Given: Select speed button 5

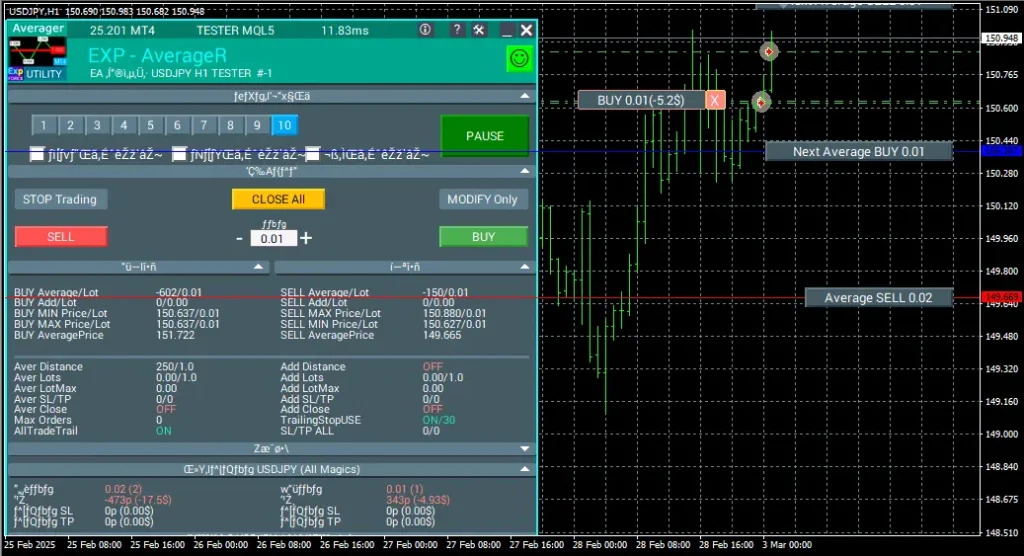Looking at the screenshot, I should pyautogui.click(x=151, y=125).
